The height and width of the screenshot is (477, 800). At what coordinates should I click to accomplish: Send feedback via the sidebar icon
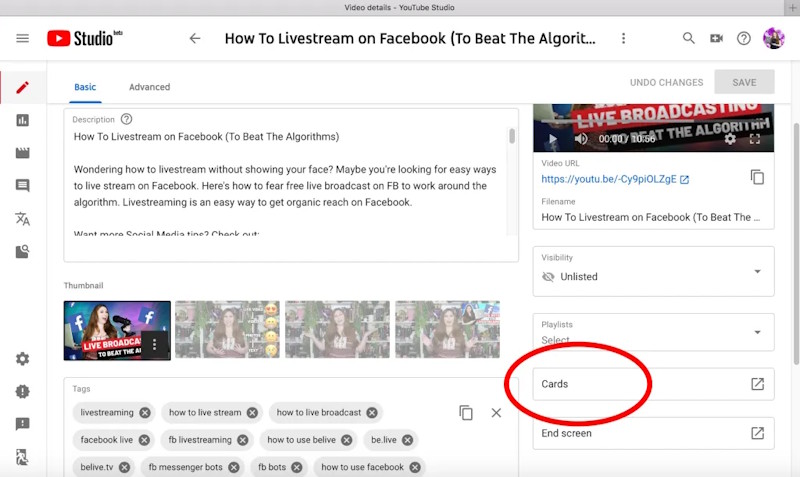click(22, 424)
